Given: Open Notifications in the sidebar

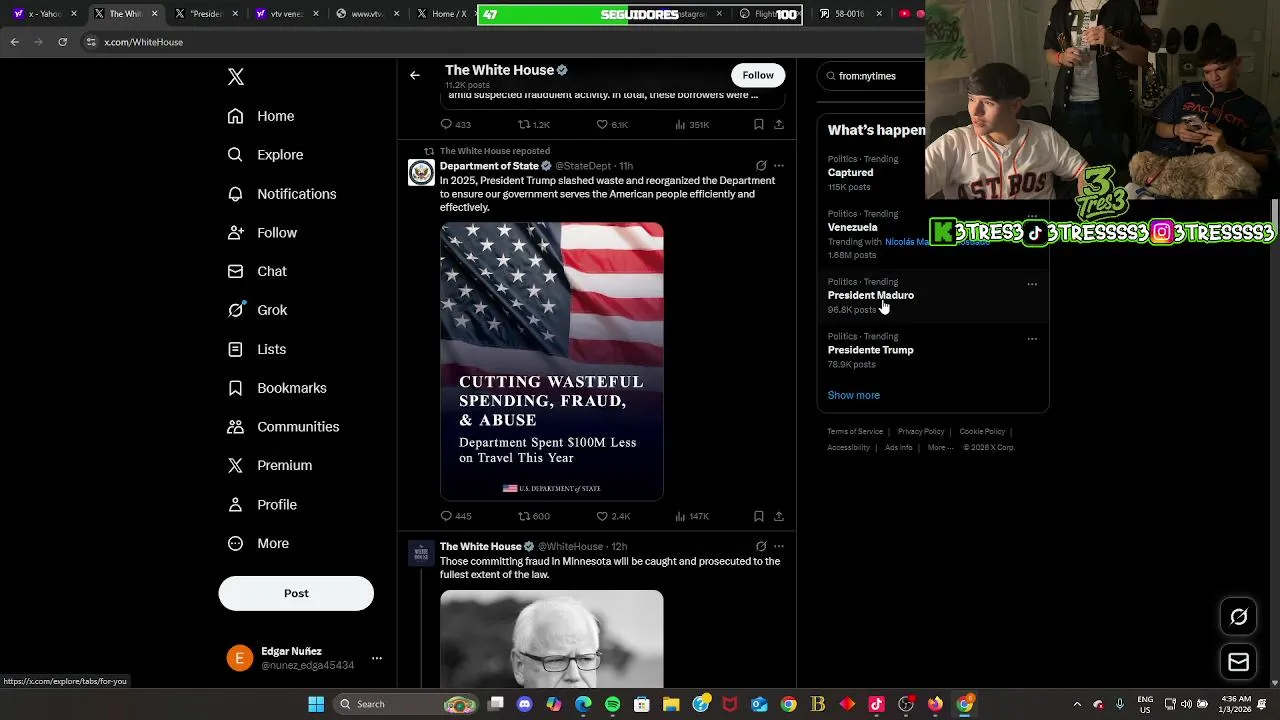Looking at the screenshot, I should [282, 194].
